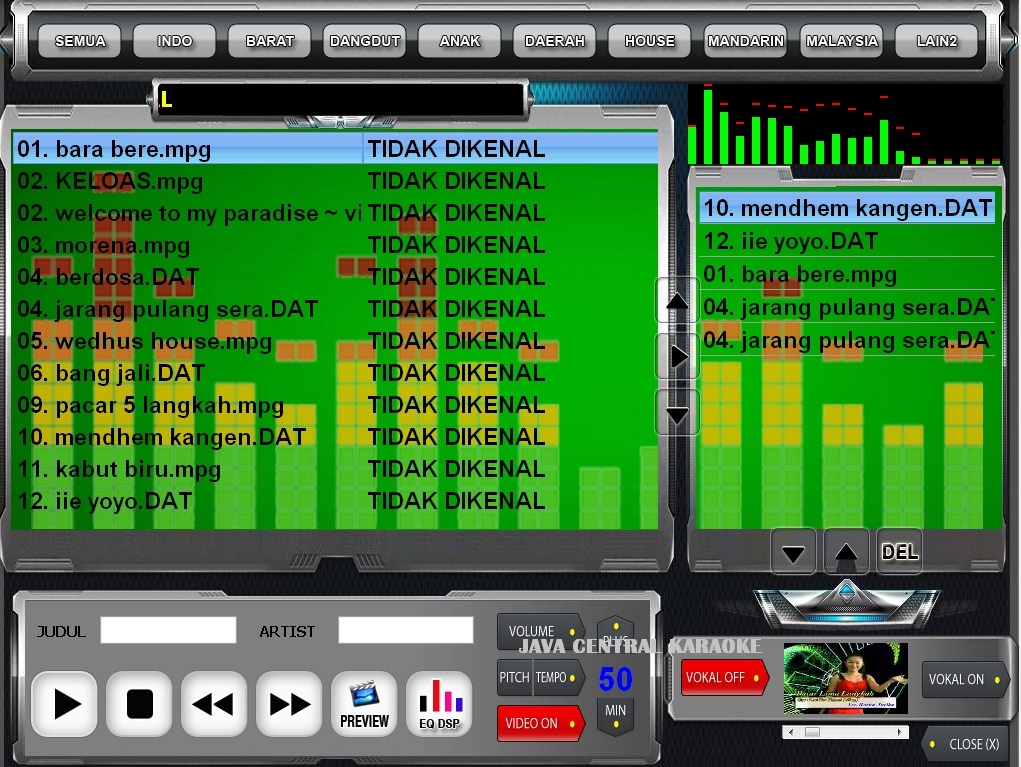Image resolution: width=1021 pixels, height=767 pixels.
Task: Move playlist item up arrow
Action: pos(846,552)
